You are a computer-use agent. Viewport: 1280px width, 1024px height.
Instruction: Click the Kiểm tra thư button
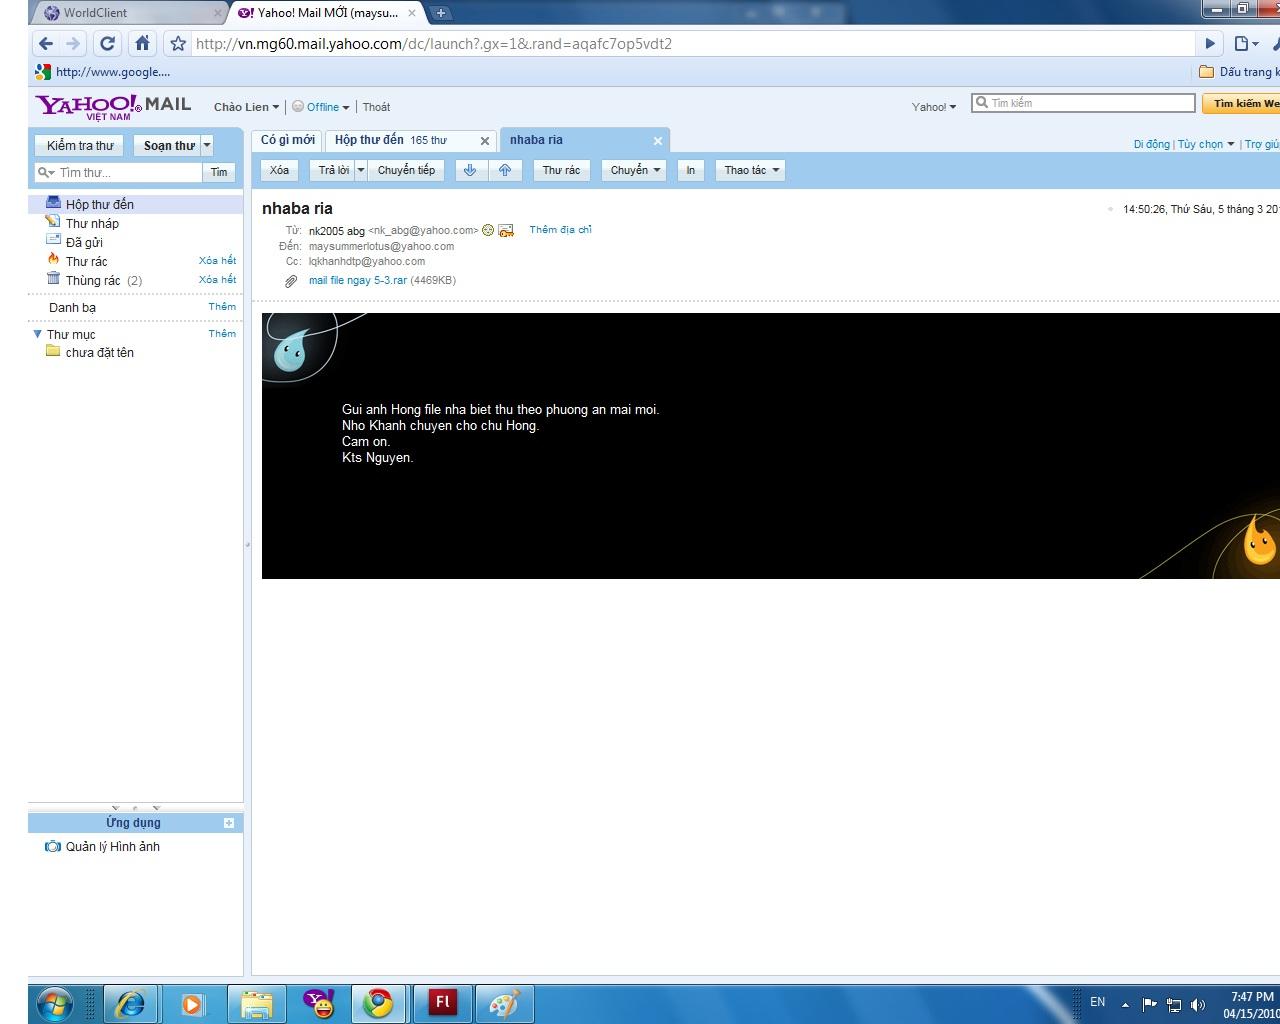click(x=80, y=145)
